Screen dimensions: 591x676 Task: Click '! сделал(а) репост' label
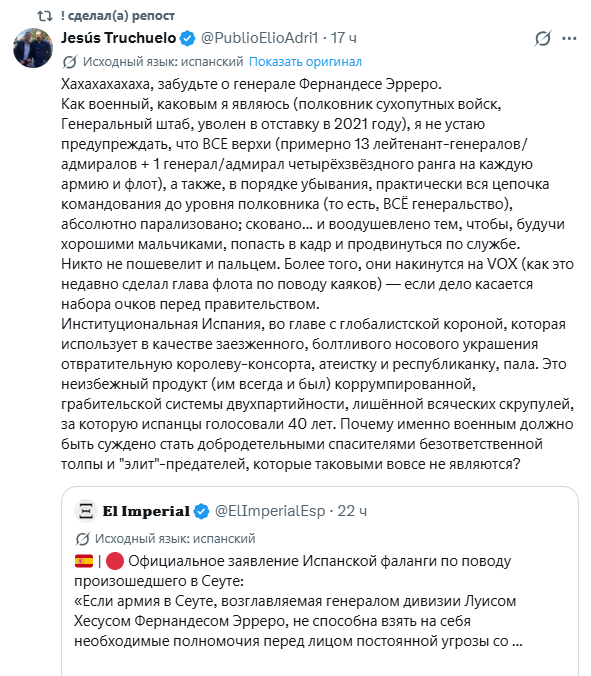pos(117,16)
